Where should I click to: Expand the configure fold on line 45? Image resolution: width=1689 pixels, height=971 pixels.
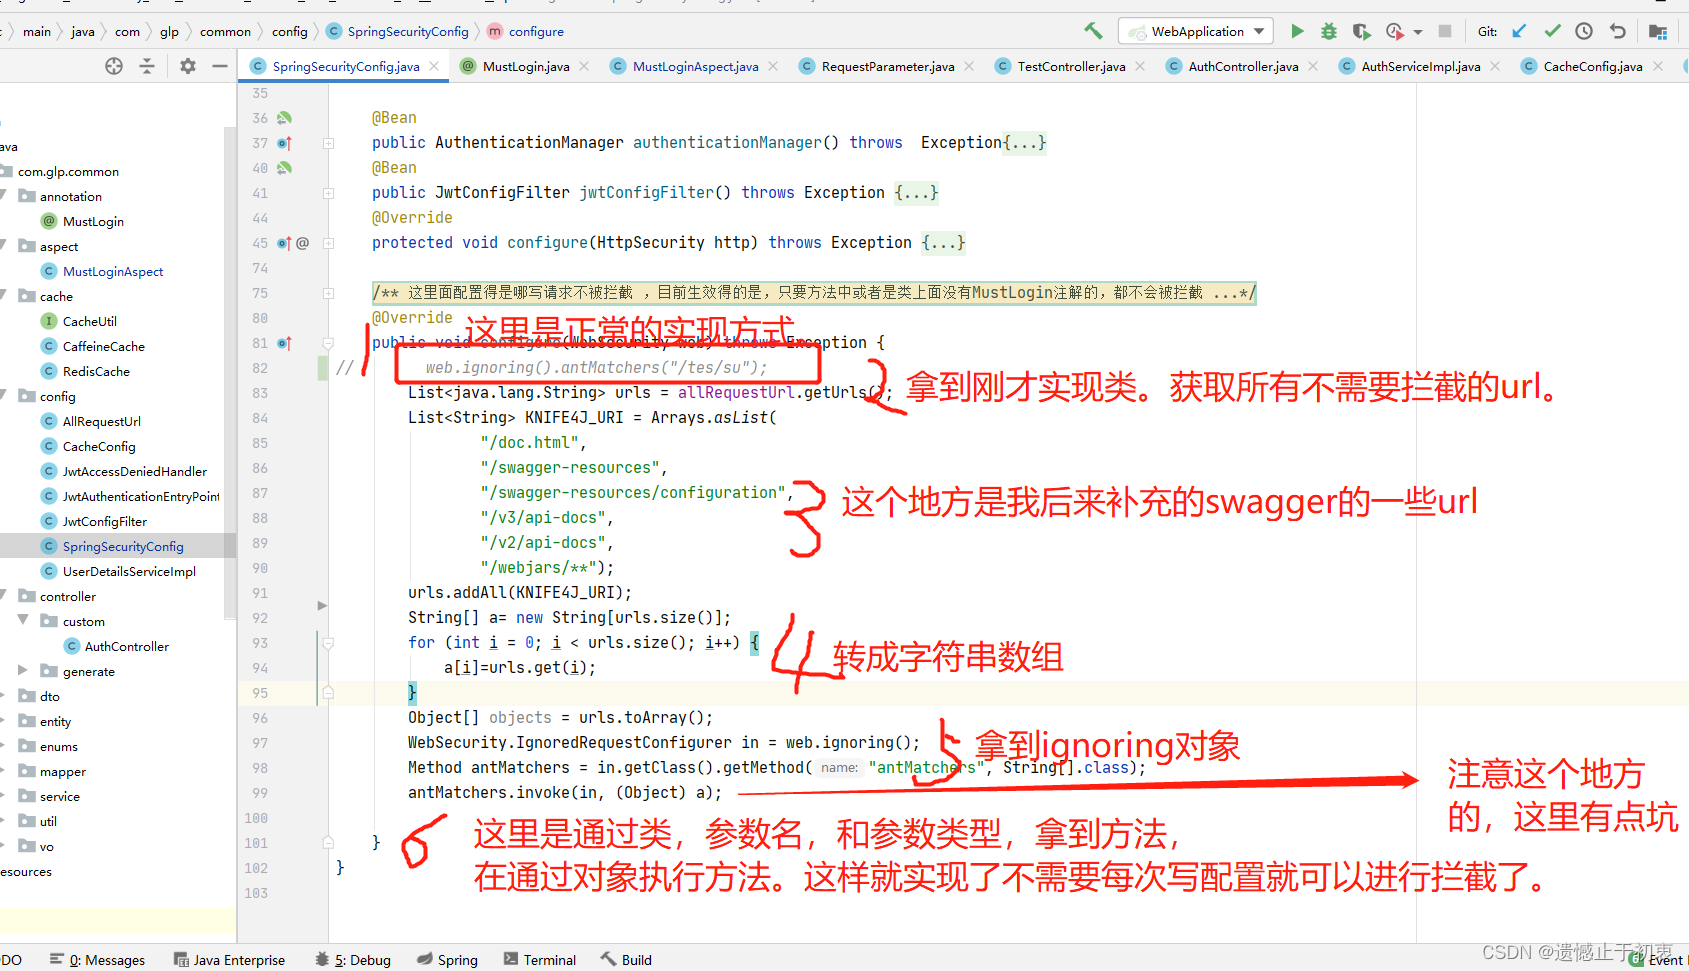(x=328, y=243)
